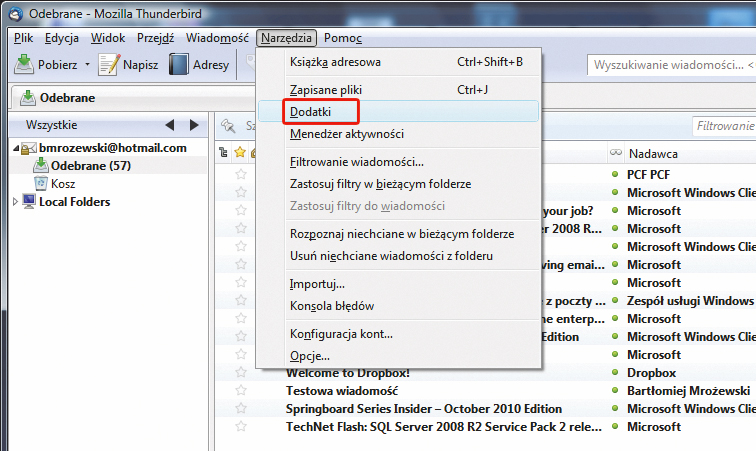The height and width of the screenshot is (451, 756).
Task: Click next folder view right arrow
Action: 194,125
